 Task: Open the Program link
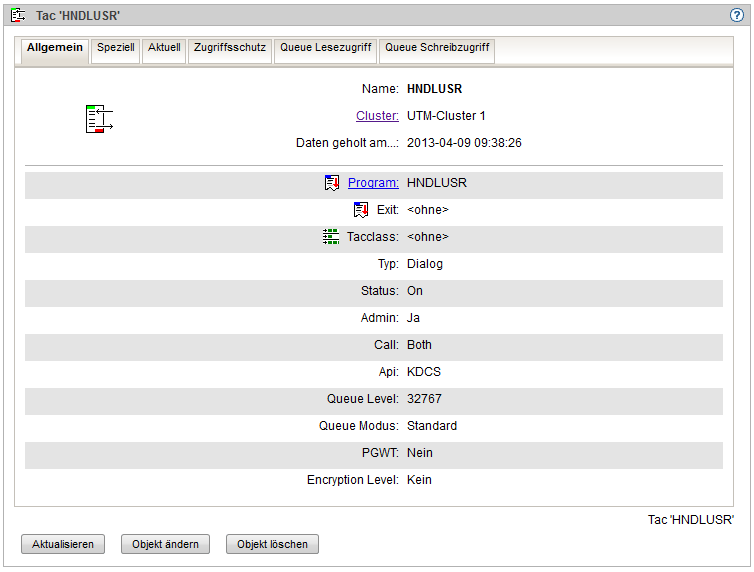(x=373, y=183)
